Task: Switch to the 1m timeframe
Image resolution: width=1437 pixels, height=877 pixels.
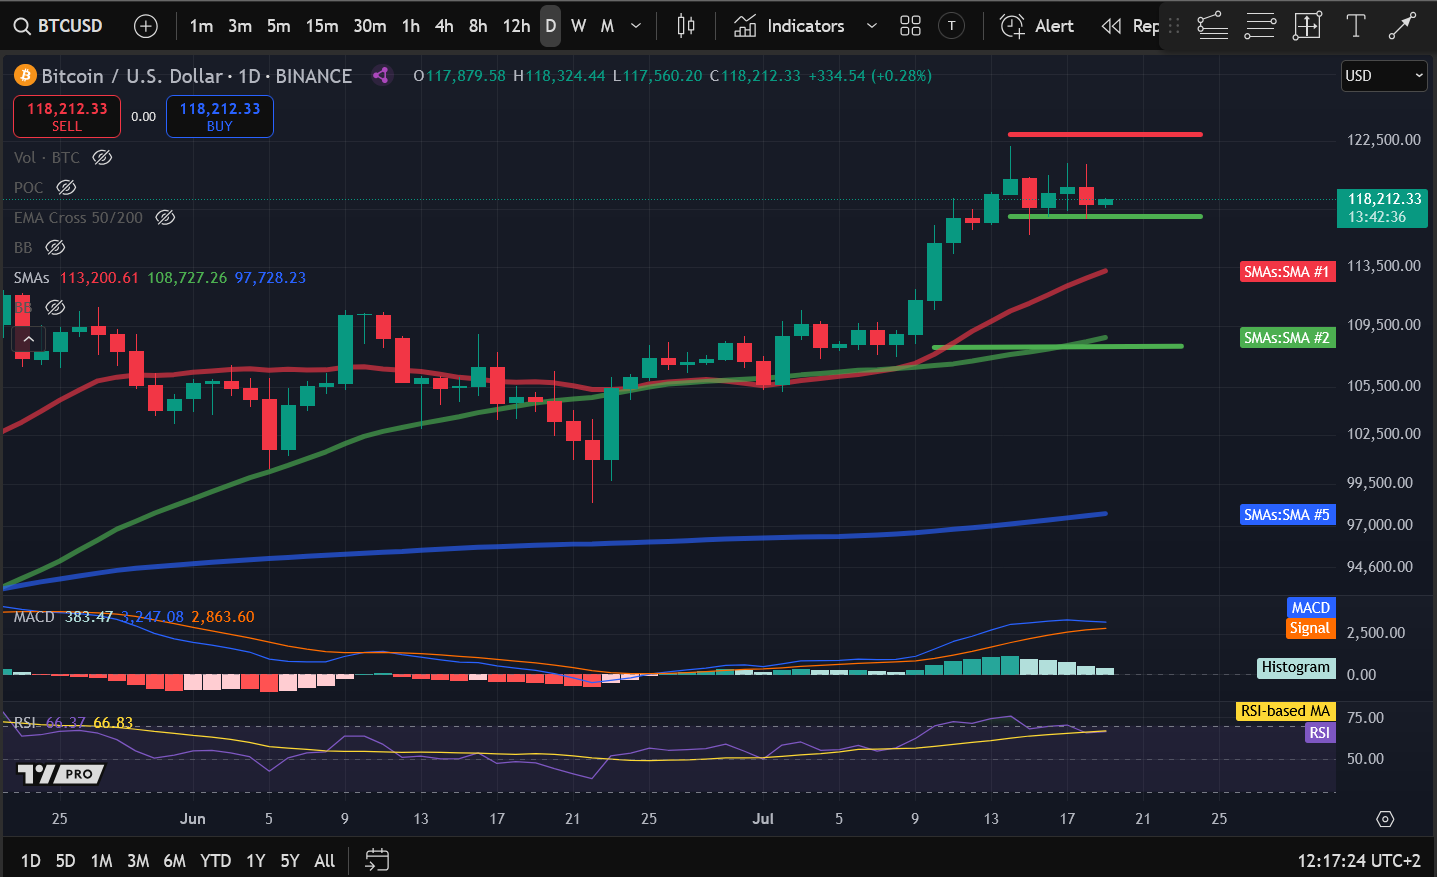Action: pos(201,26)
